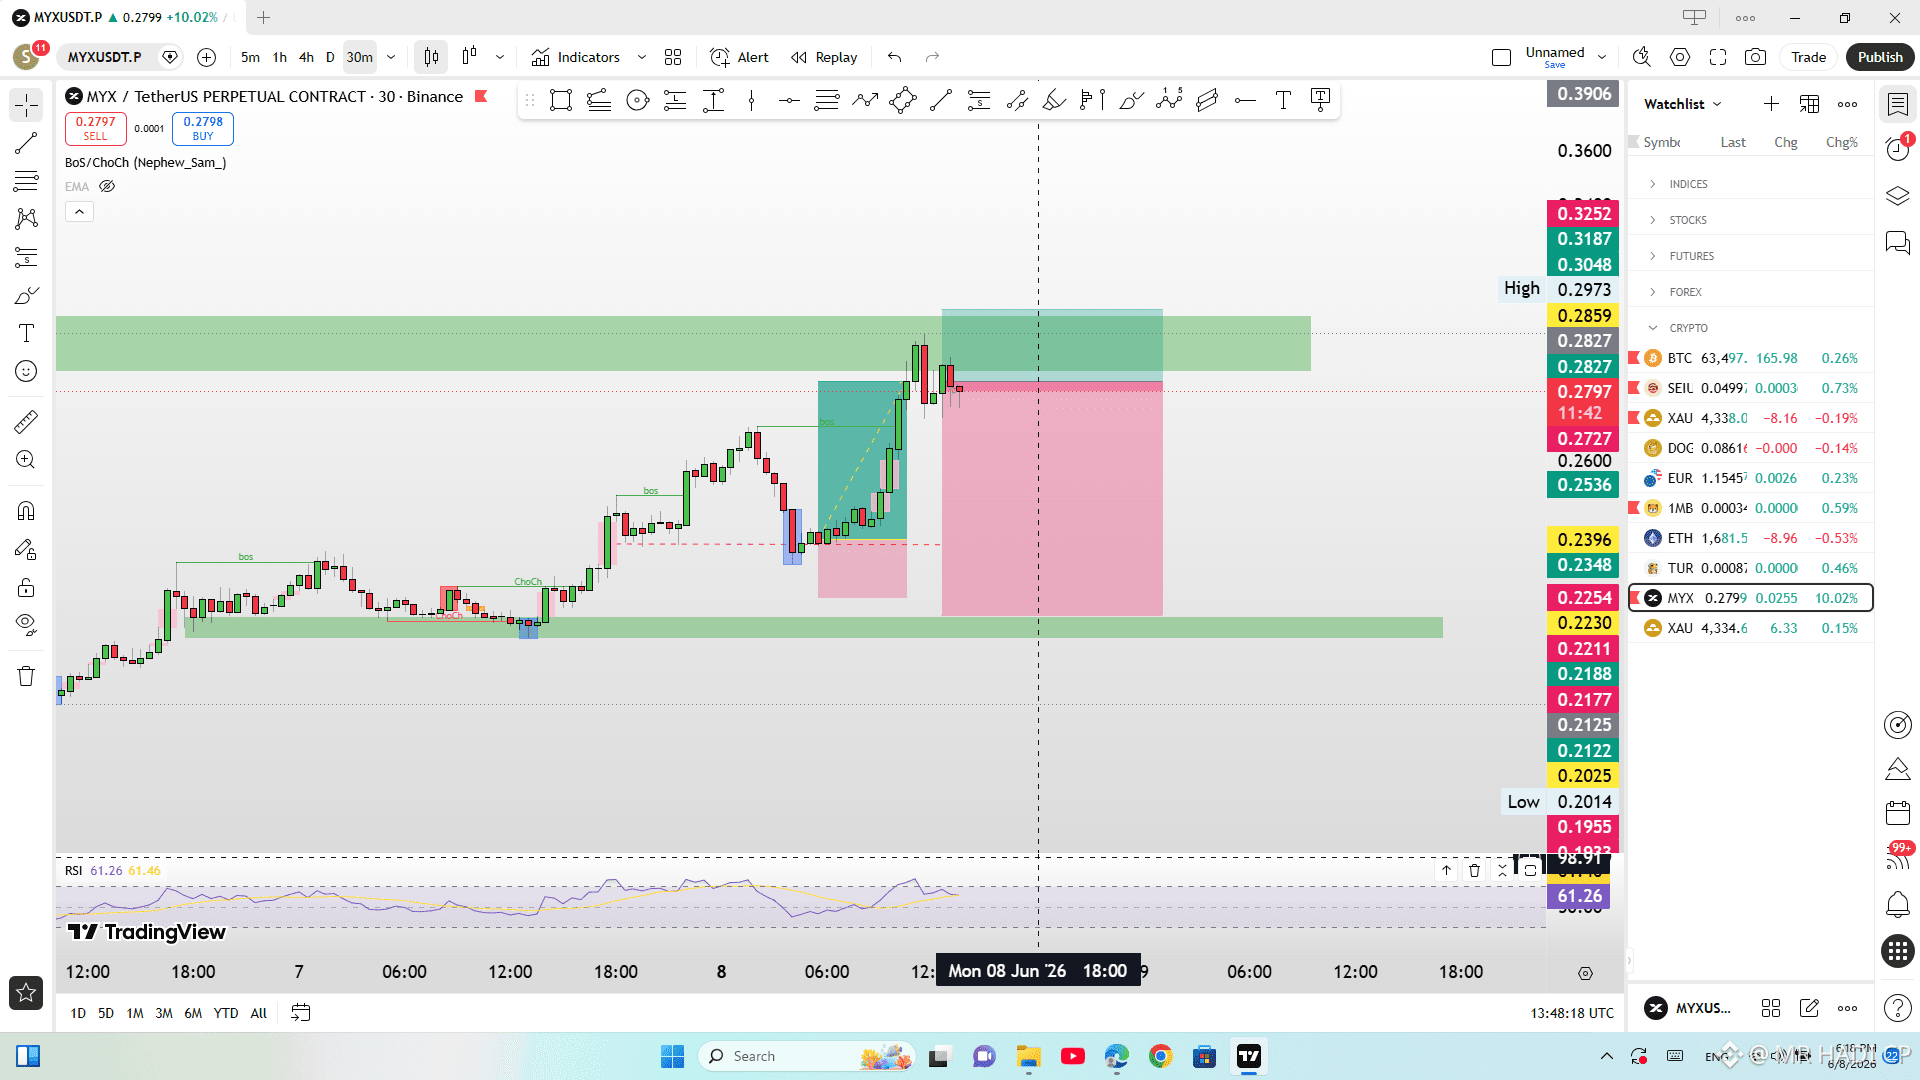
Task: Toggle the star favorites drawing toolbar
Action: point(26,992)
